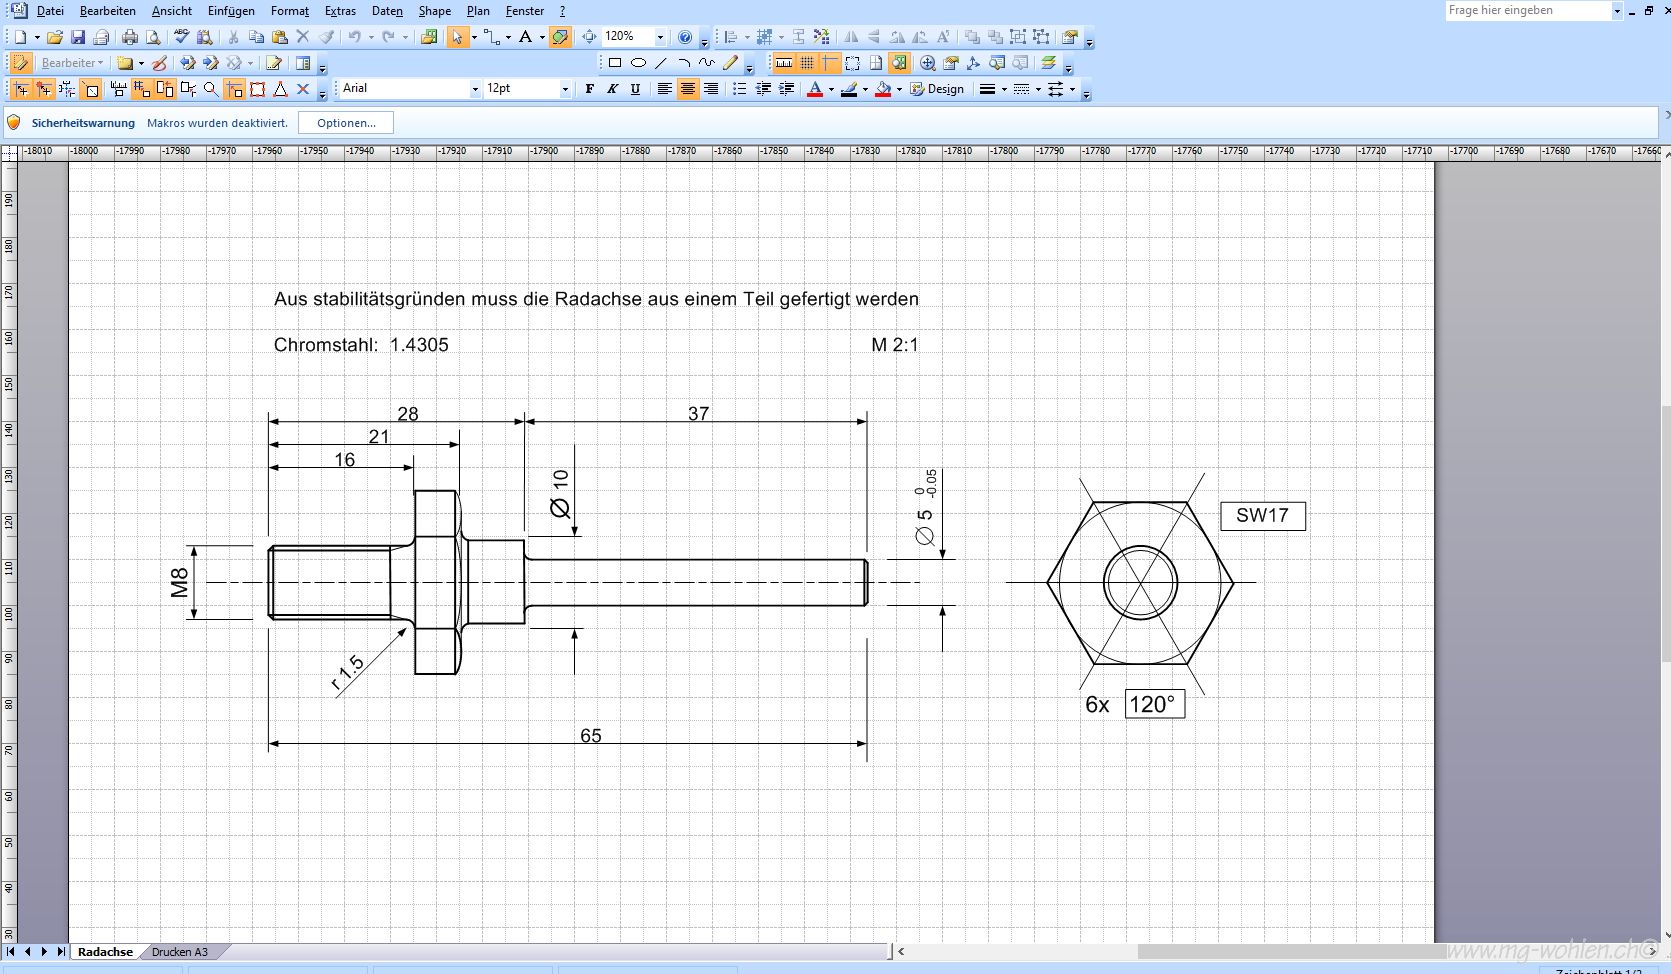Click the horizontal scrollbar left arrow
Image resolution: width=1671 pixels, height=974 pixels.
coord(901,952)
